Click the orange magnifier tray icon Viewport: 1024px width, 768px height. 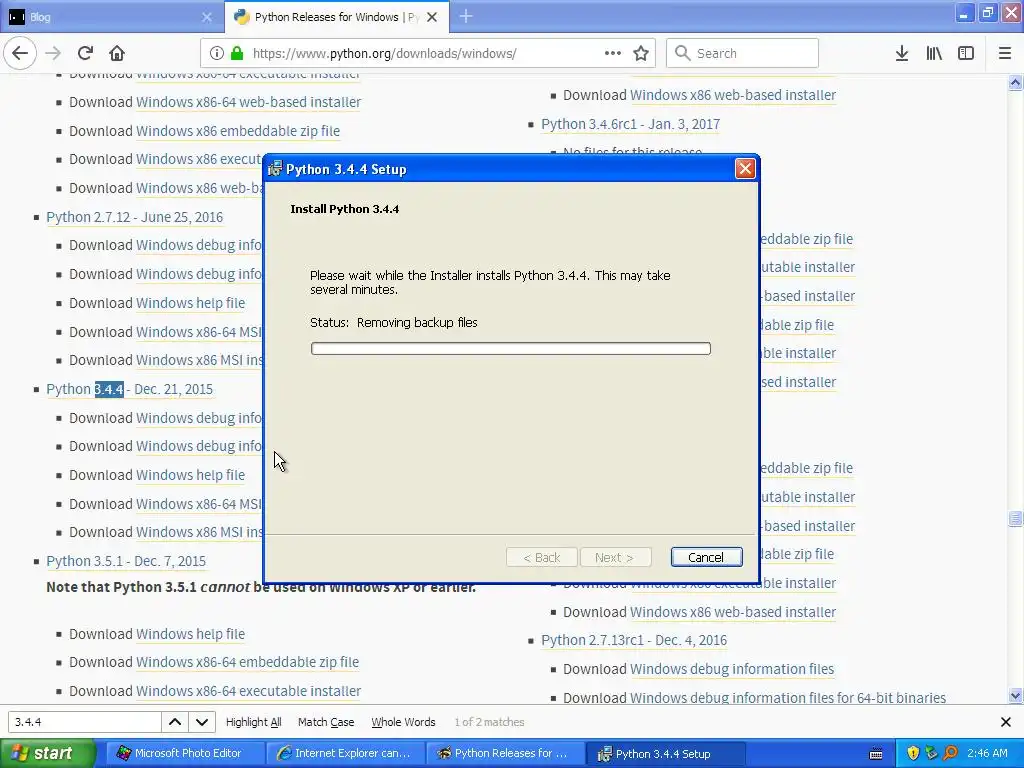[x=950, y=753]
